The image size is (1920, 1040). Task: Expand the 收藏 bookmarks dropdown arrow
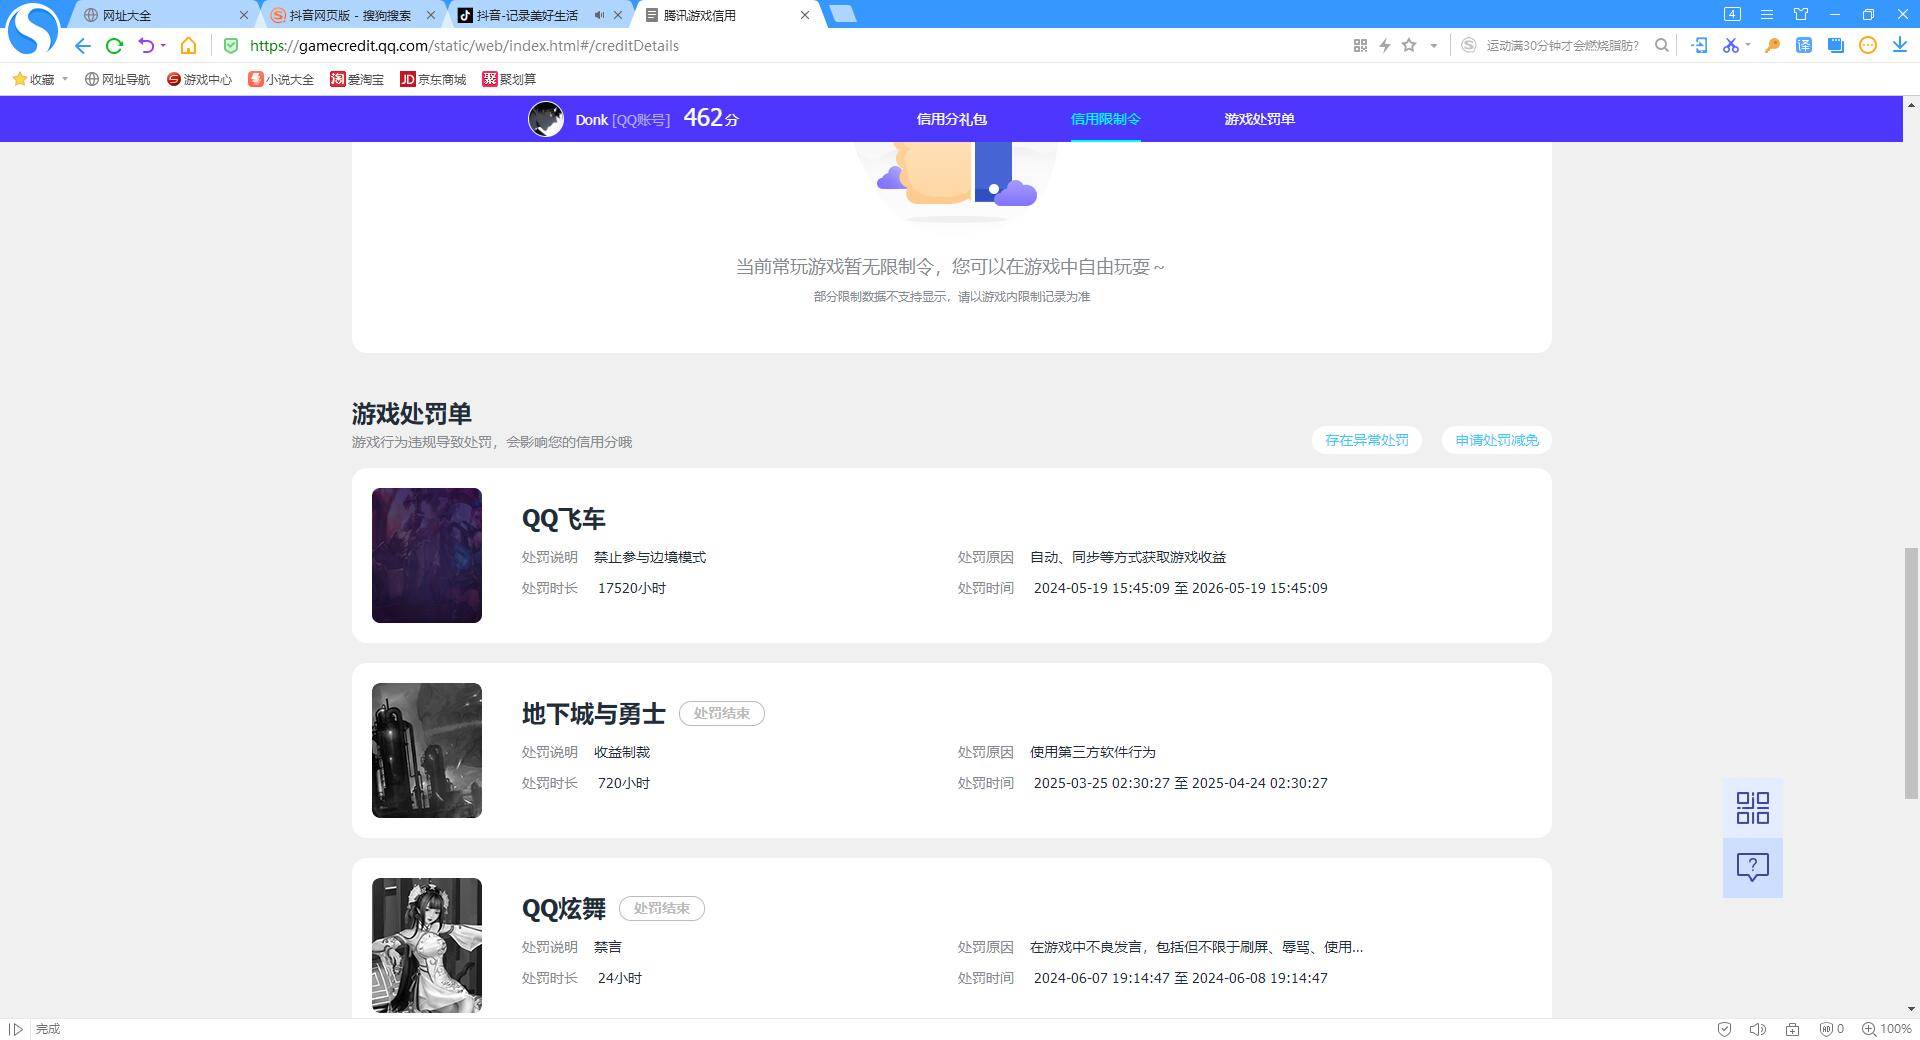[x=65, y=79]
